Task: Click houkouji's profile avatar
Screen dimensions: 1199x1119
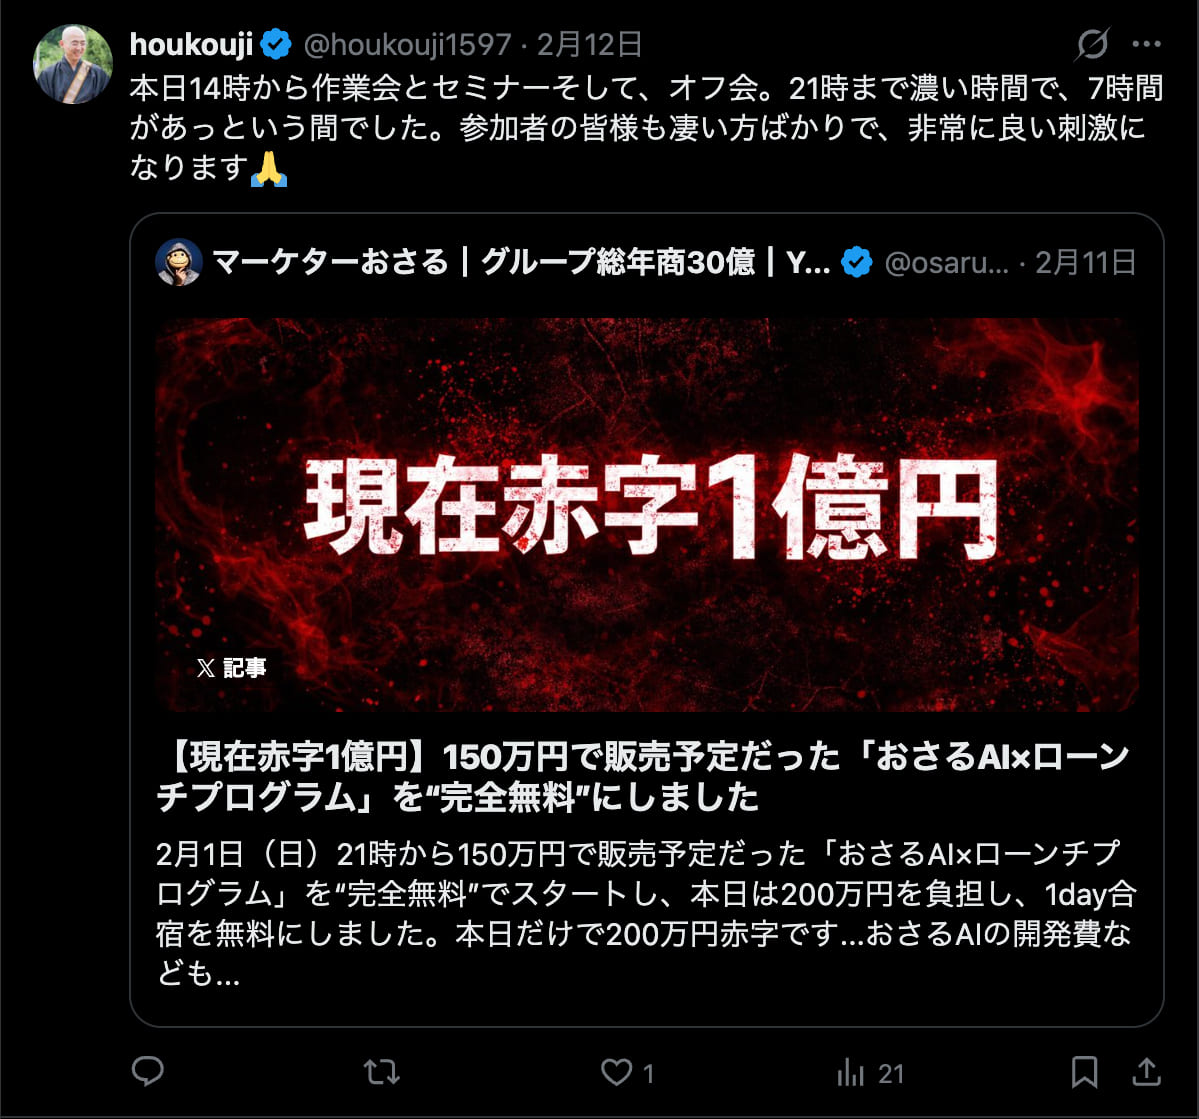Action: (73, 64)
